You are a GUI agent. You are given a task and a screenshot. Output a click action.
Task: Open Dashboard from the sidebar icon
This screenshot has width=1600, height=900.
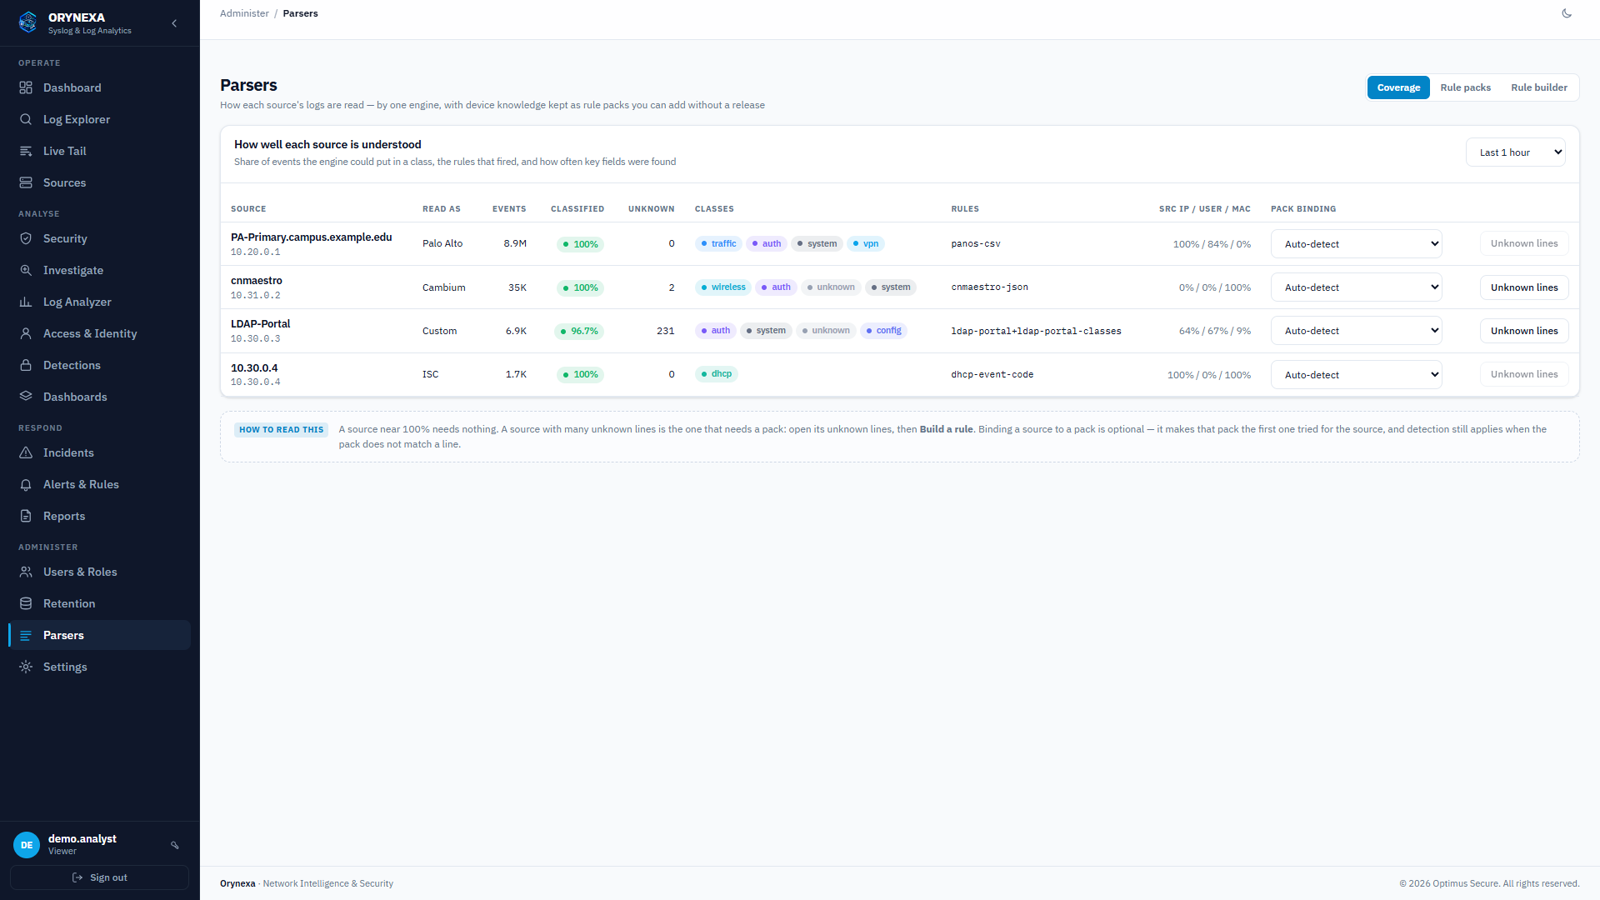tap(26, 88)
